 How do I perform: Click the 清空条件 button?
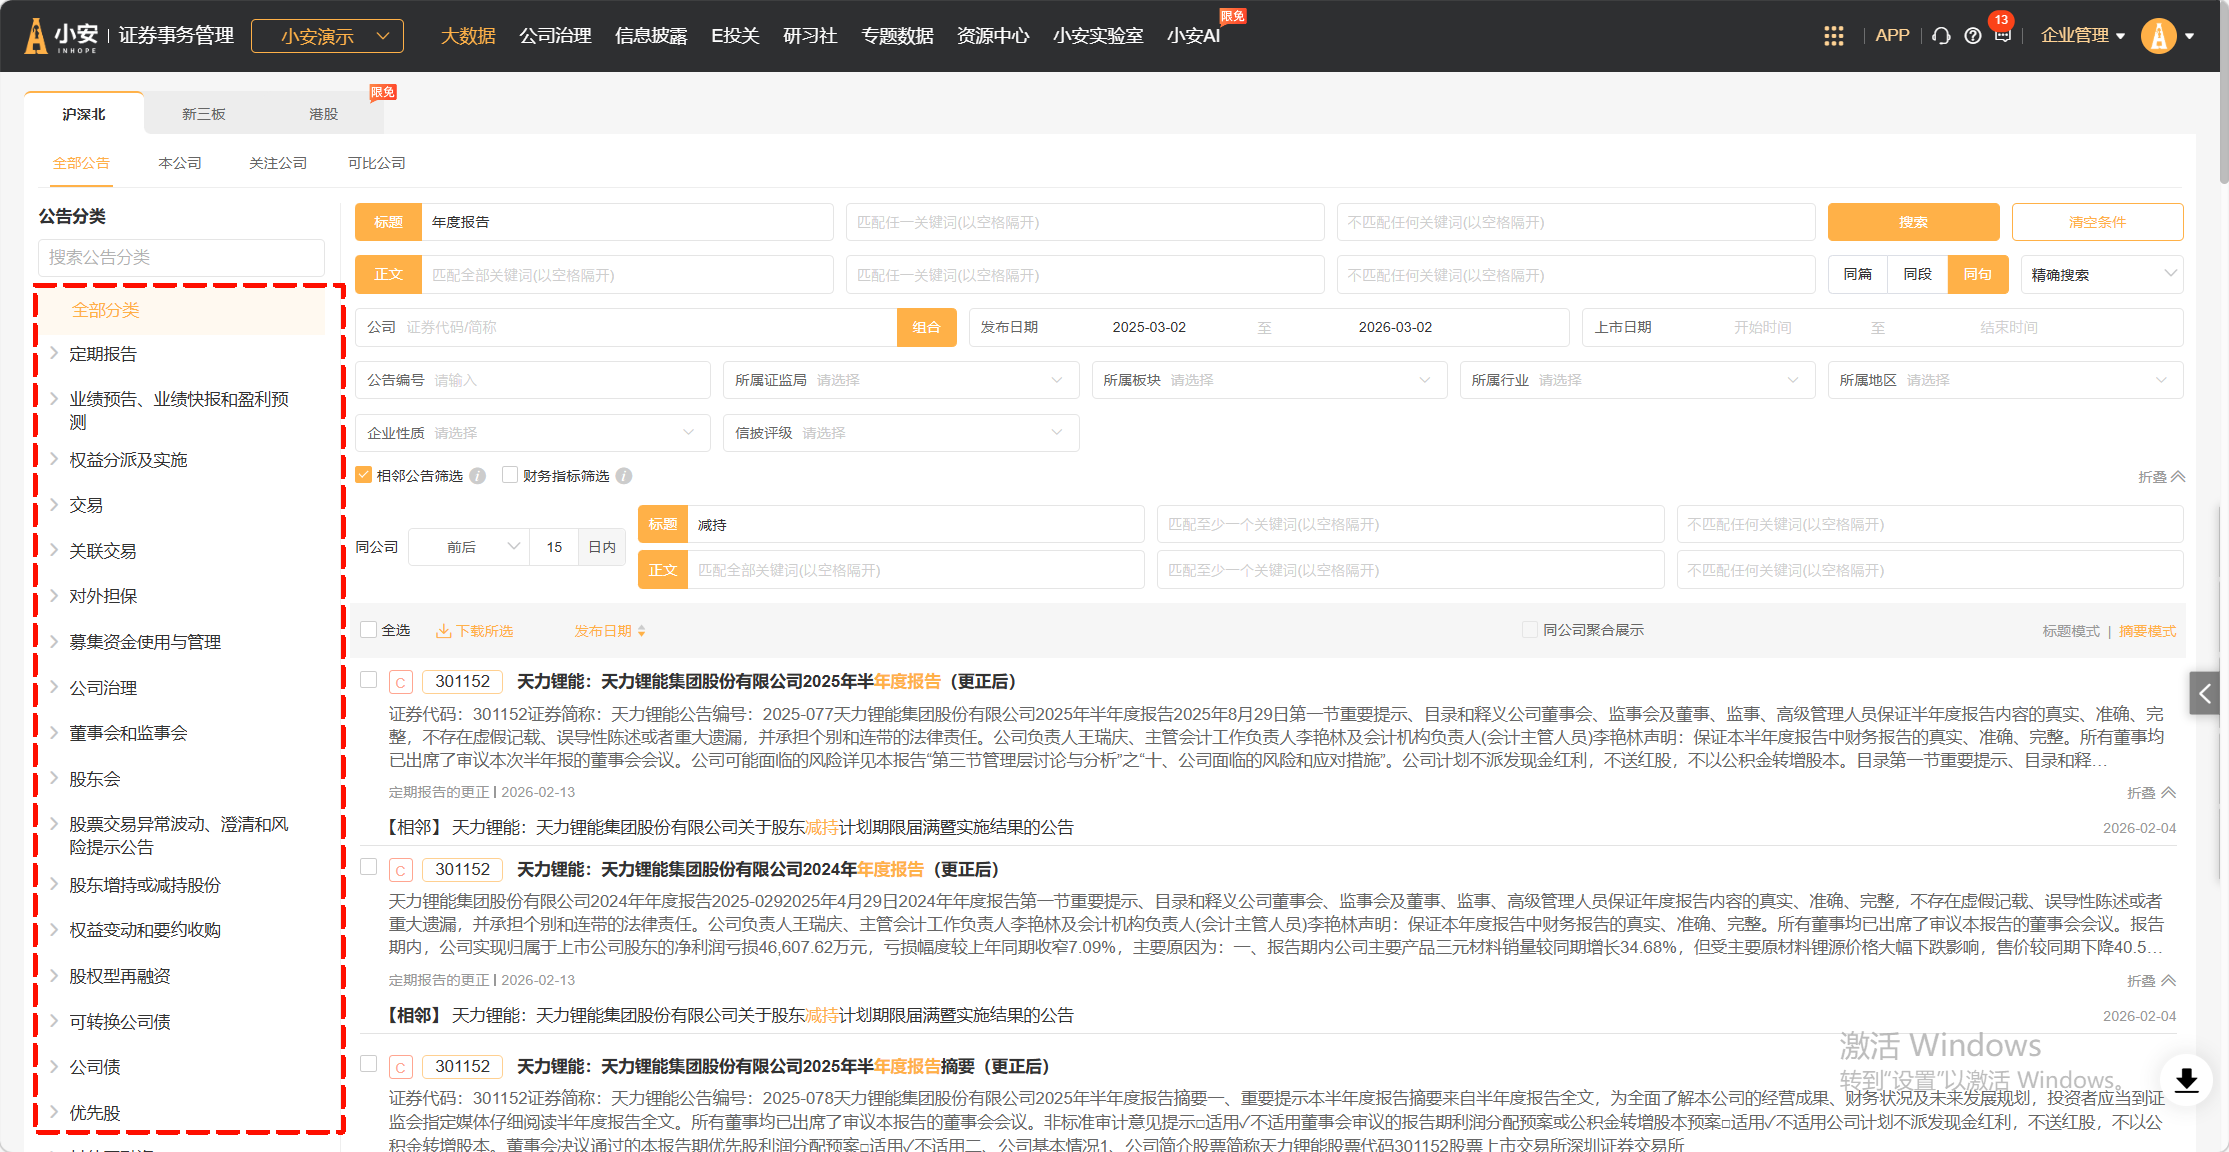pos(2097,222)
